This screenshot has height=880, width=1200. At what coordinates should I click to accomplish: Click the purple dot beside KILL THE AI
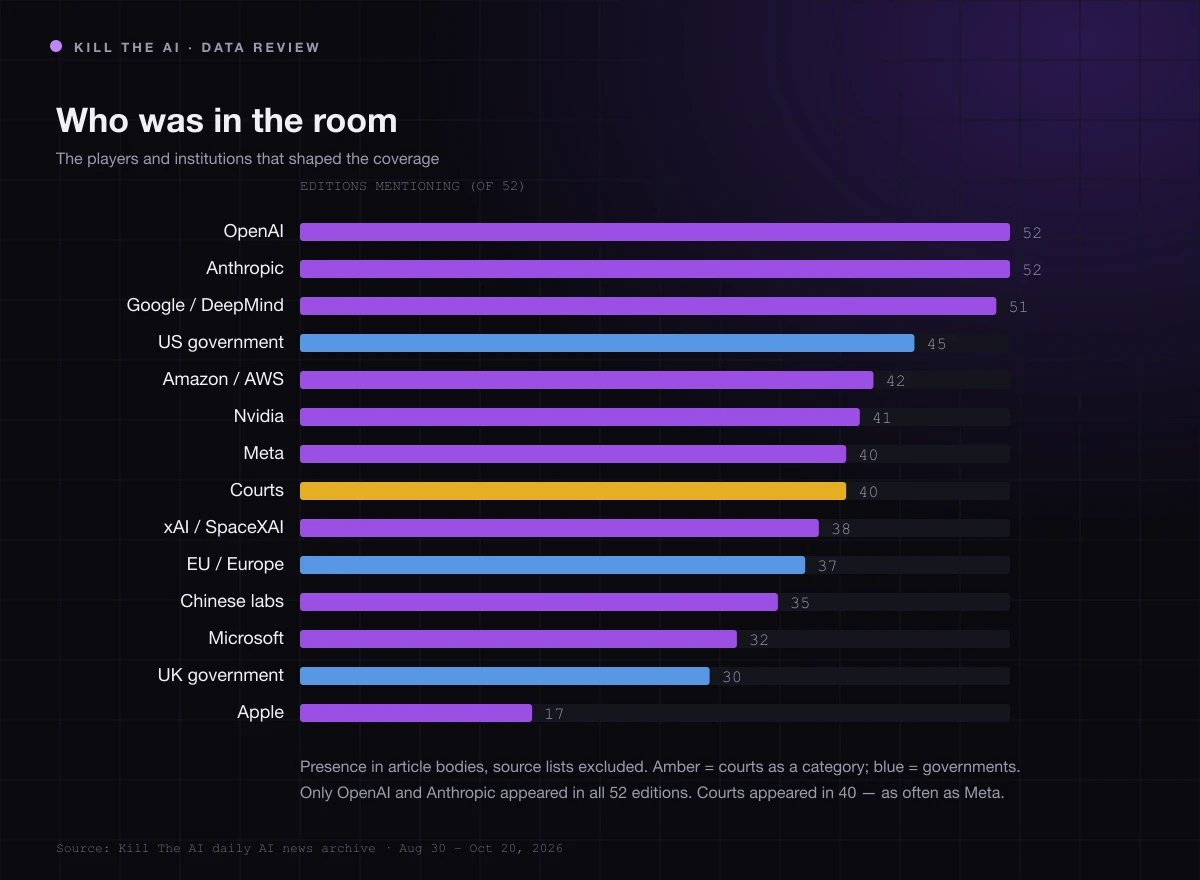pos(56,46)
